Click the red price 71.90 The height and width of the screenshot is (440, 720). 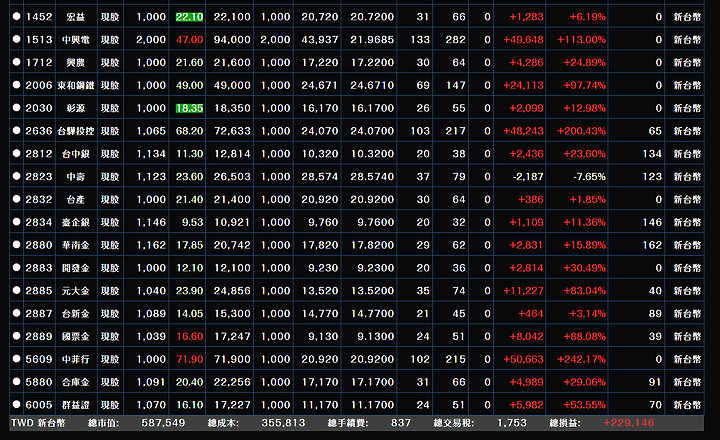tap(190, 359)
